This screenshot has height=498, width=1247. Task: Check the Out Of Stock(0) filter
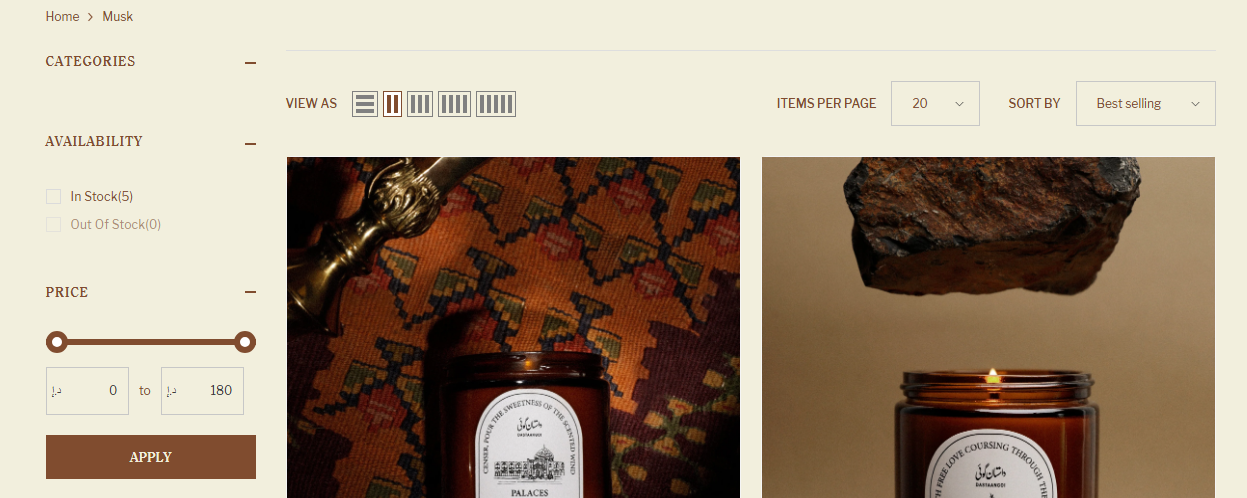click(x=54, y=225)
